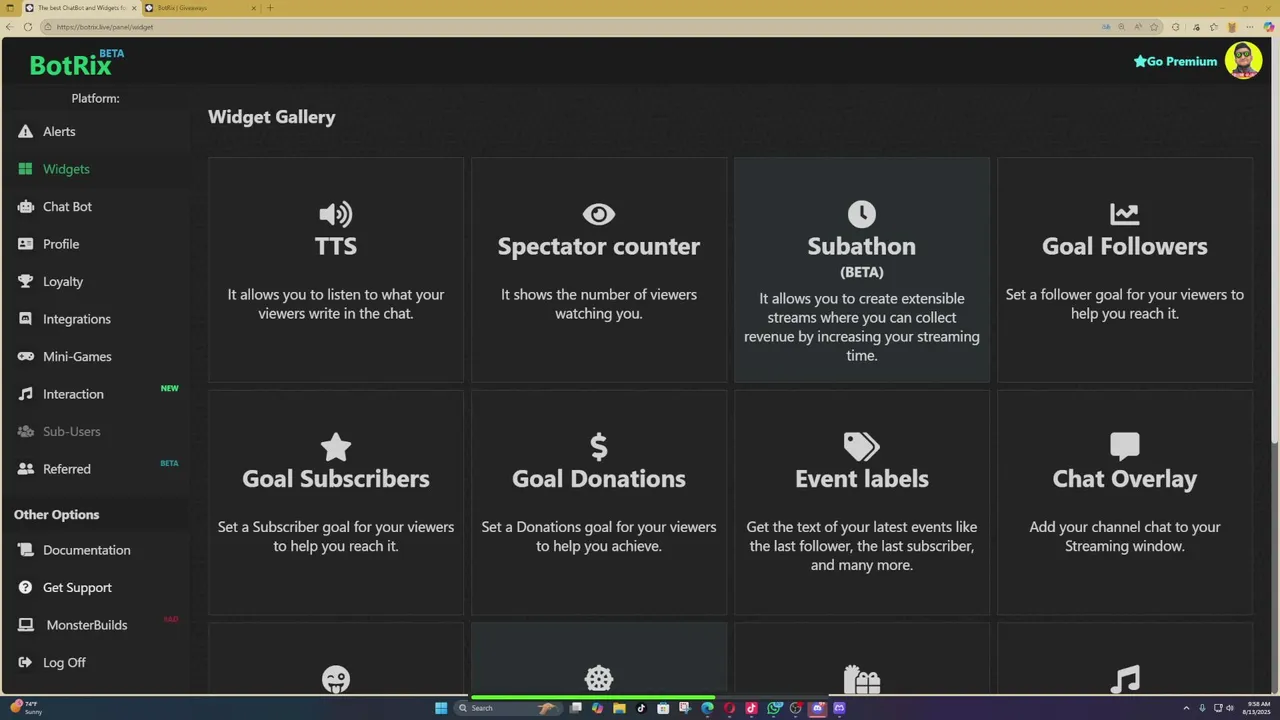Click the emoji face widget icon
Screen dimensions: 1280x720
tap(335, 680)
